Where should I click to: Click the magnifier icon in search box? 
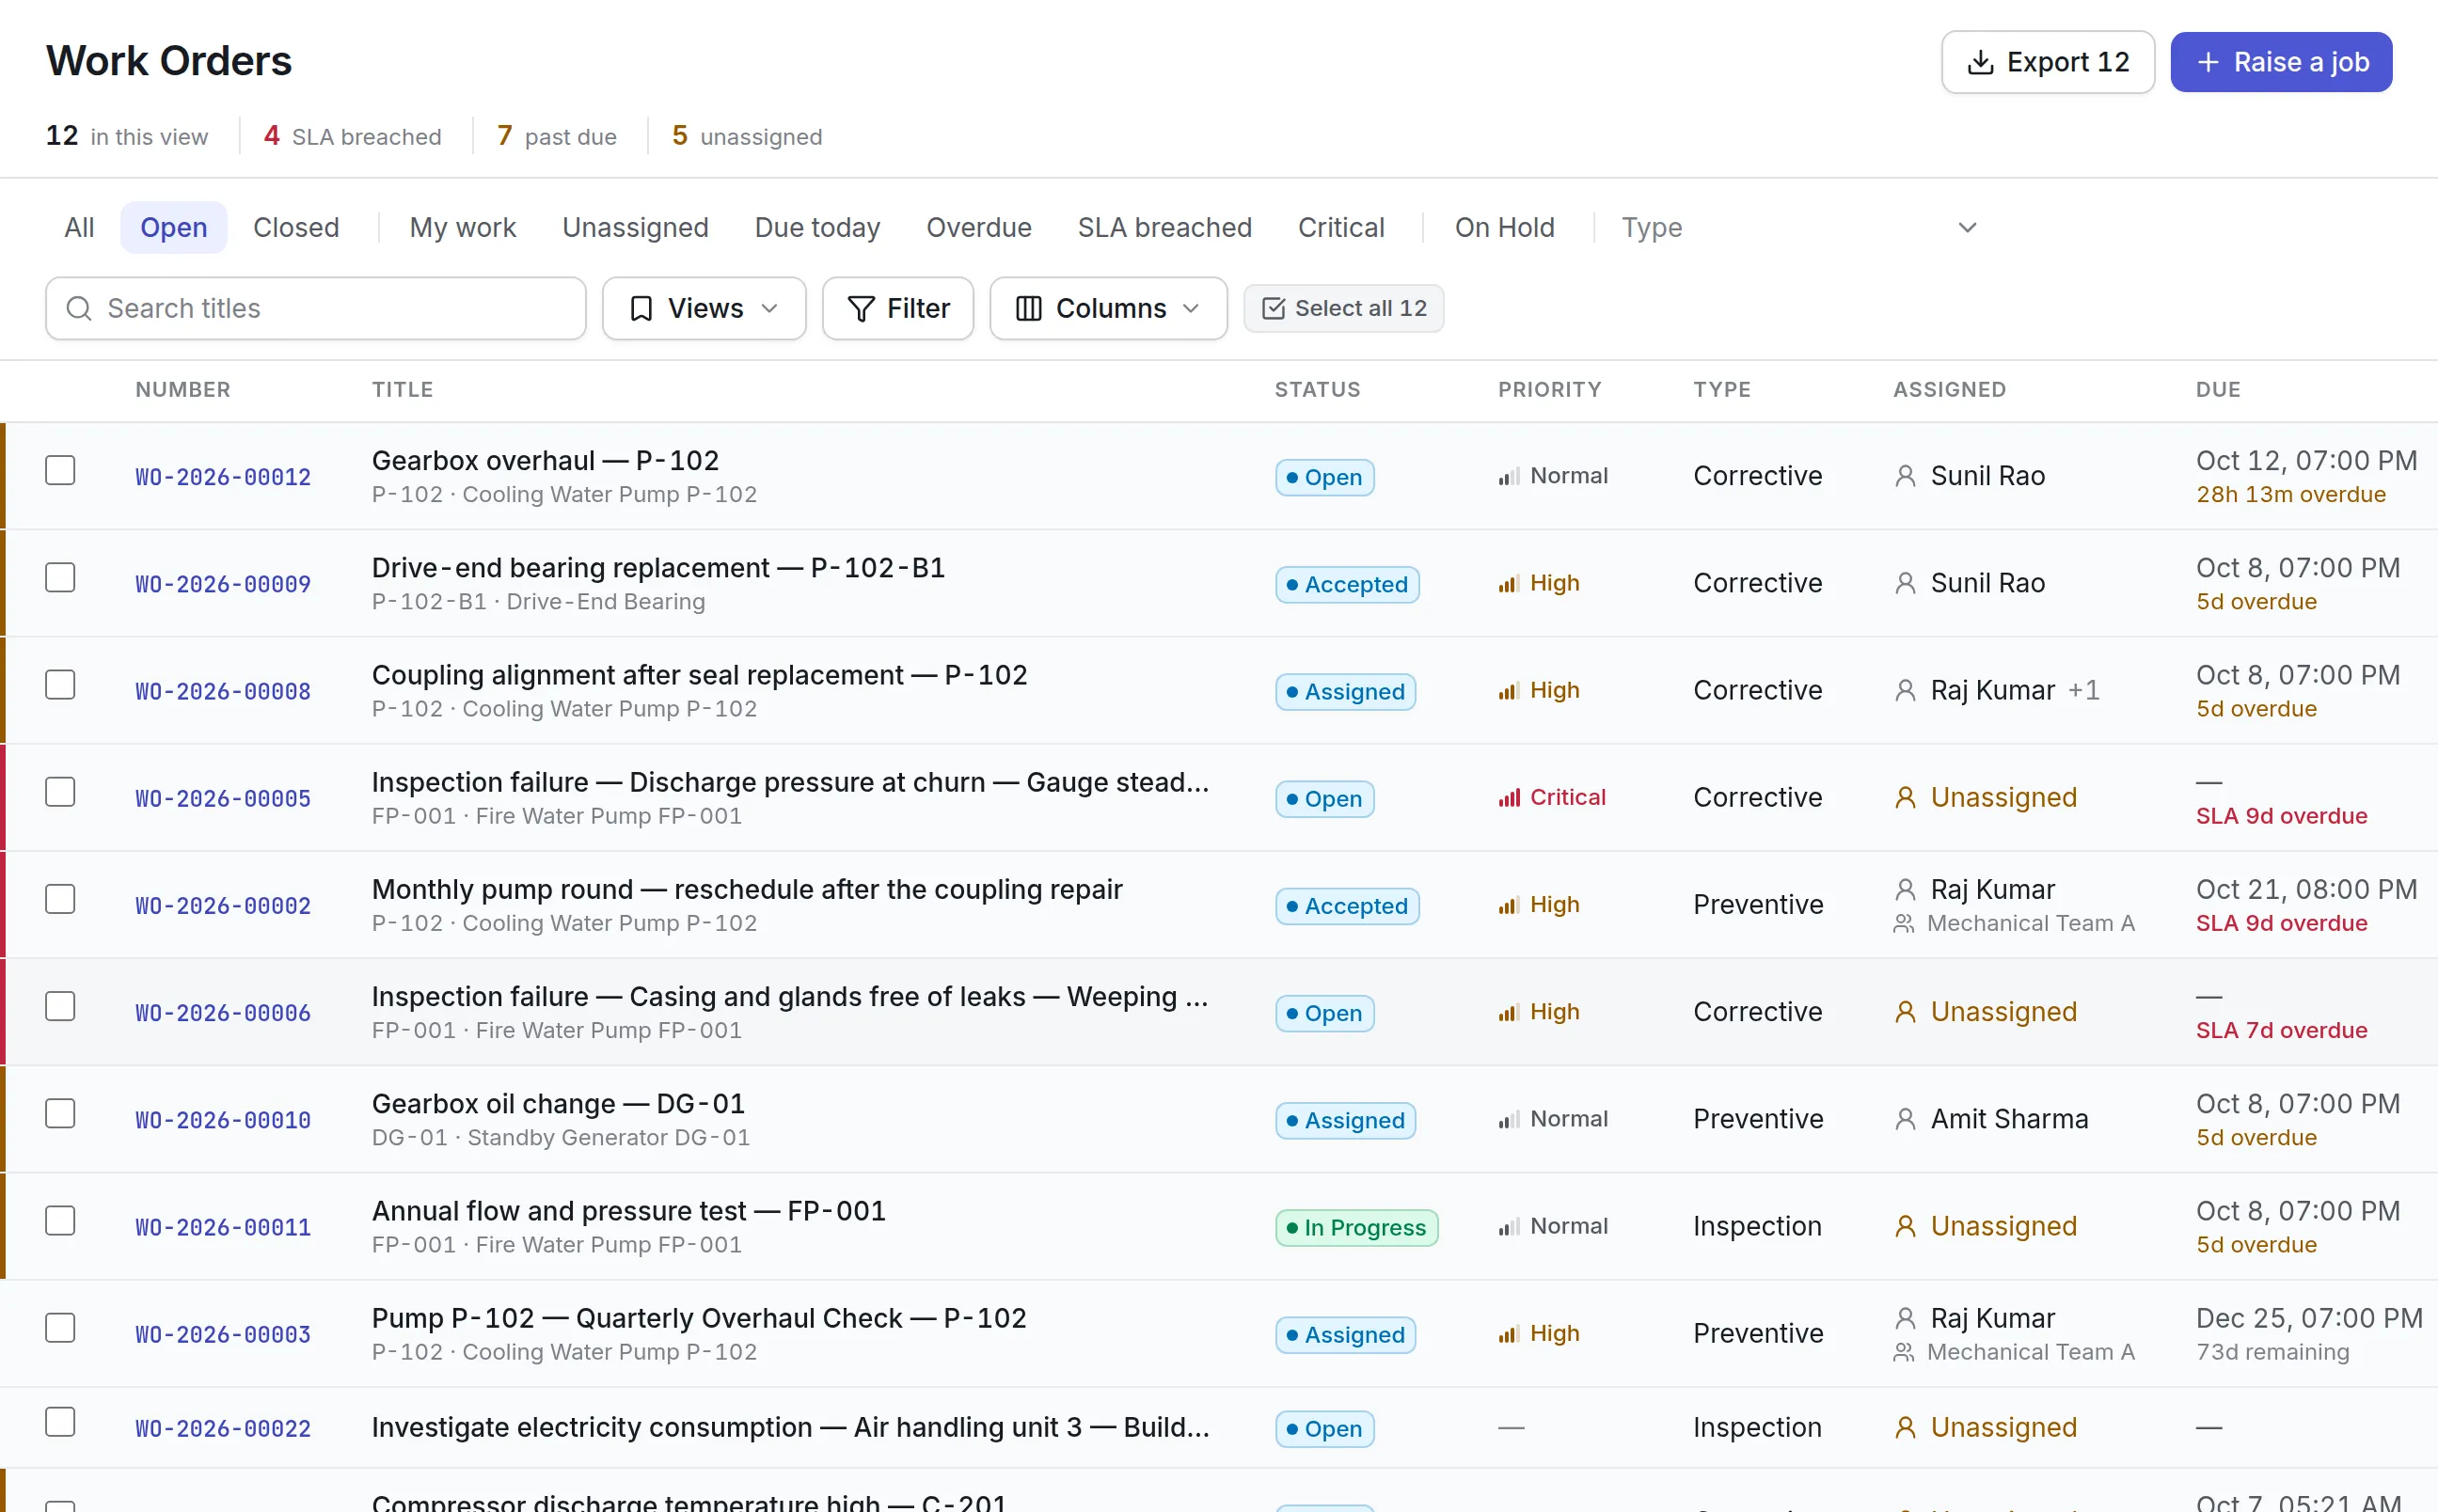click(x=79, y=308)
